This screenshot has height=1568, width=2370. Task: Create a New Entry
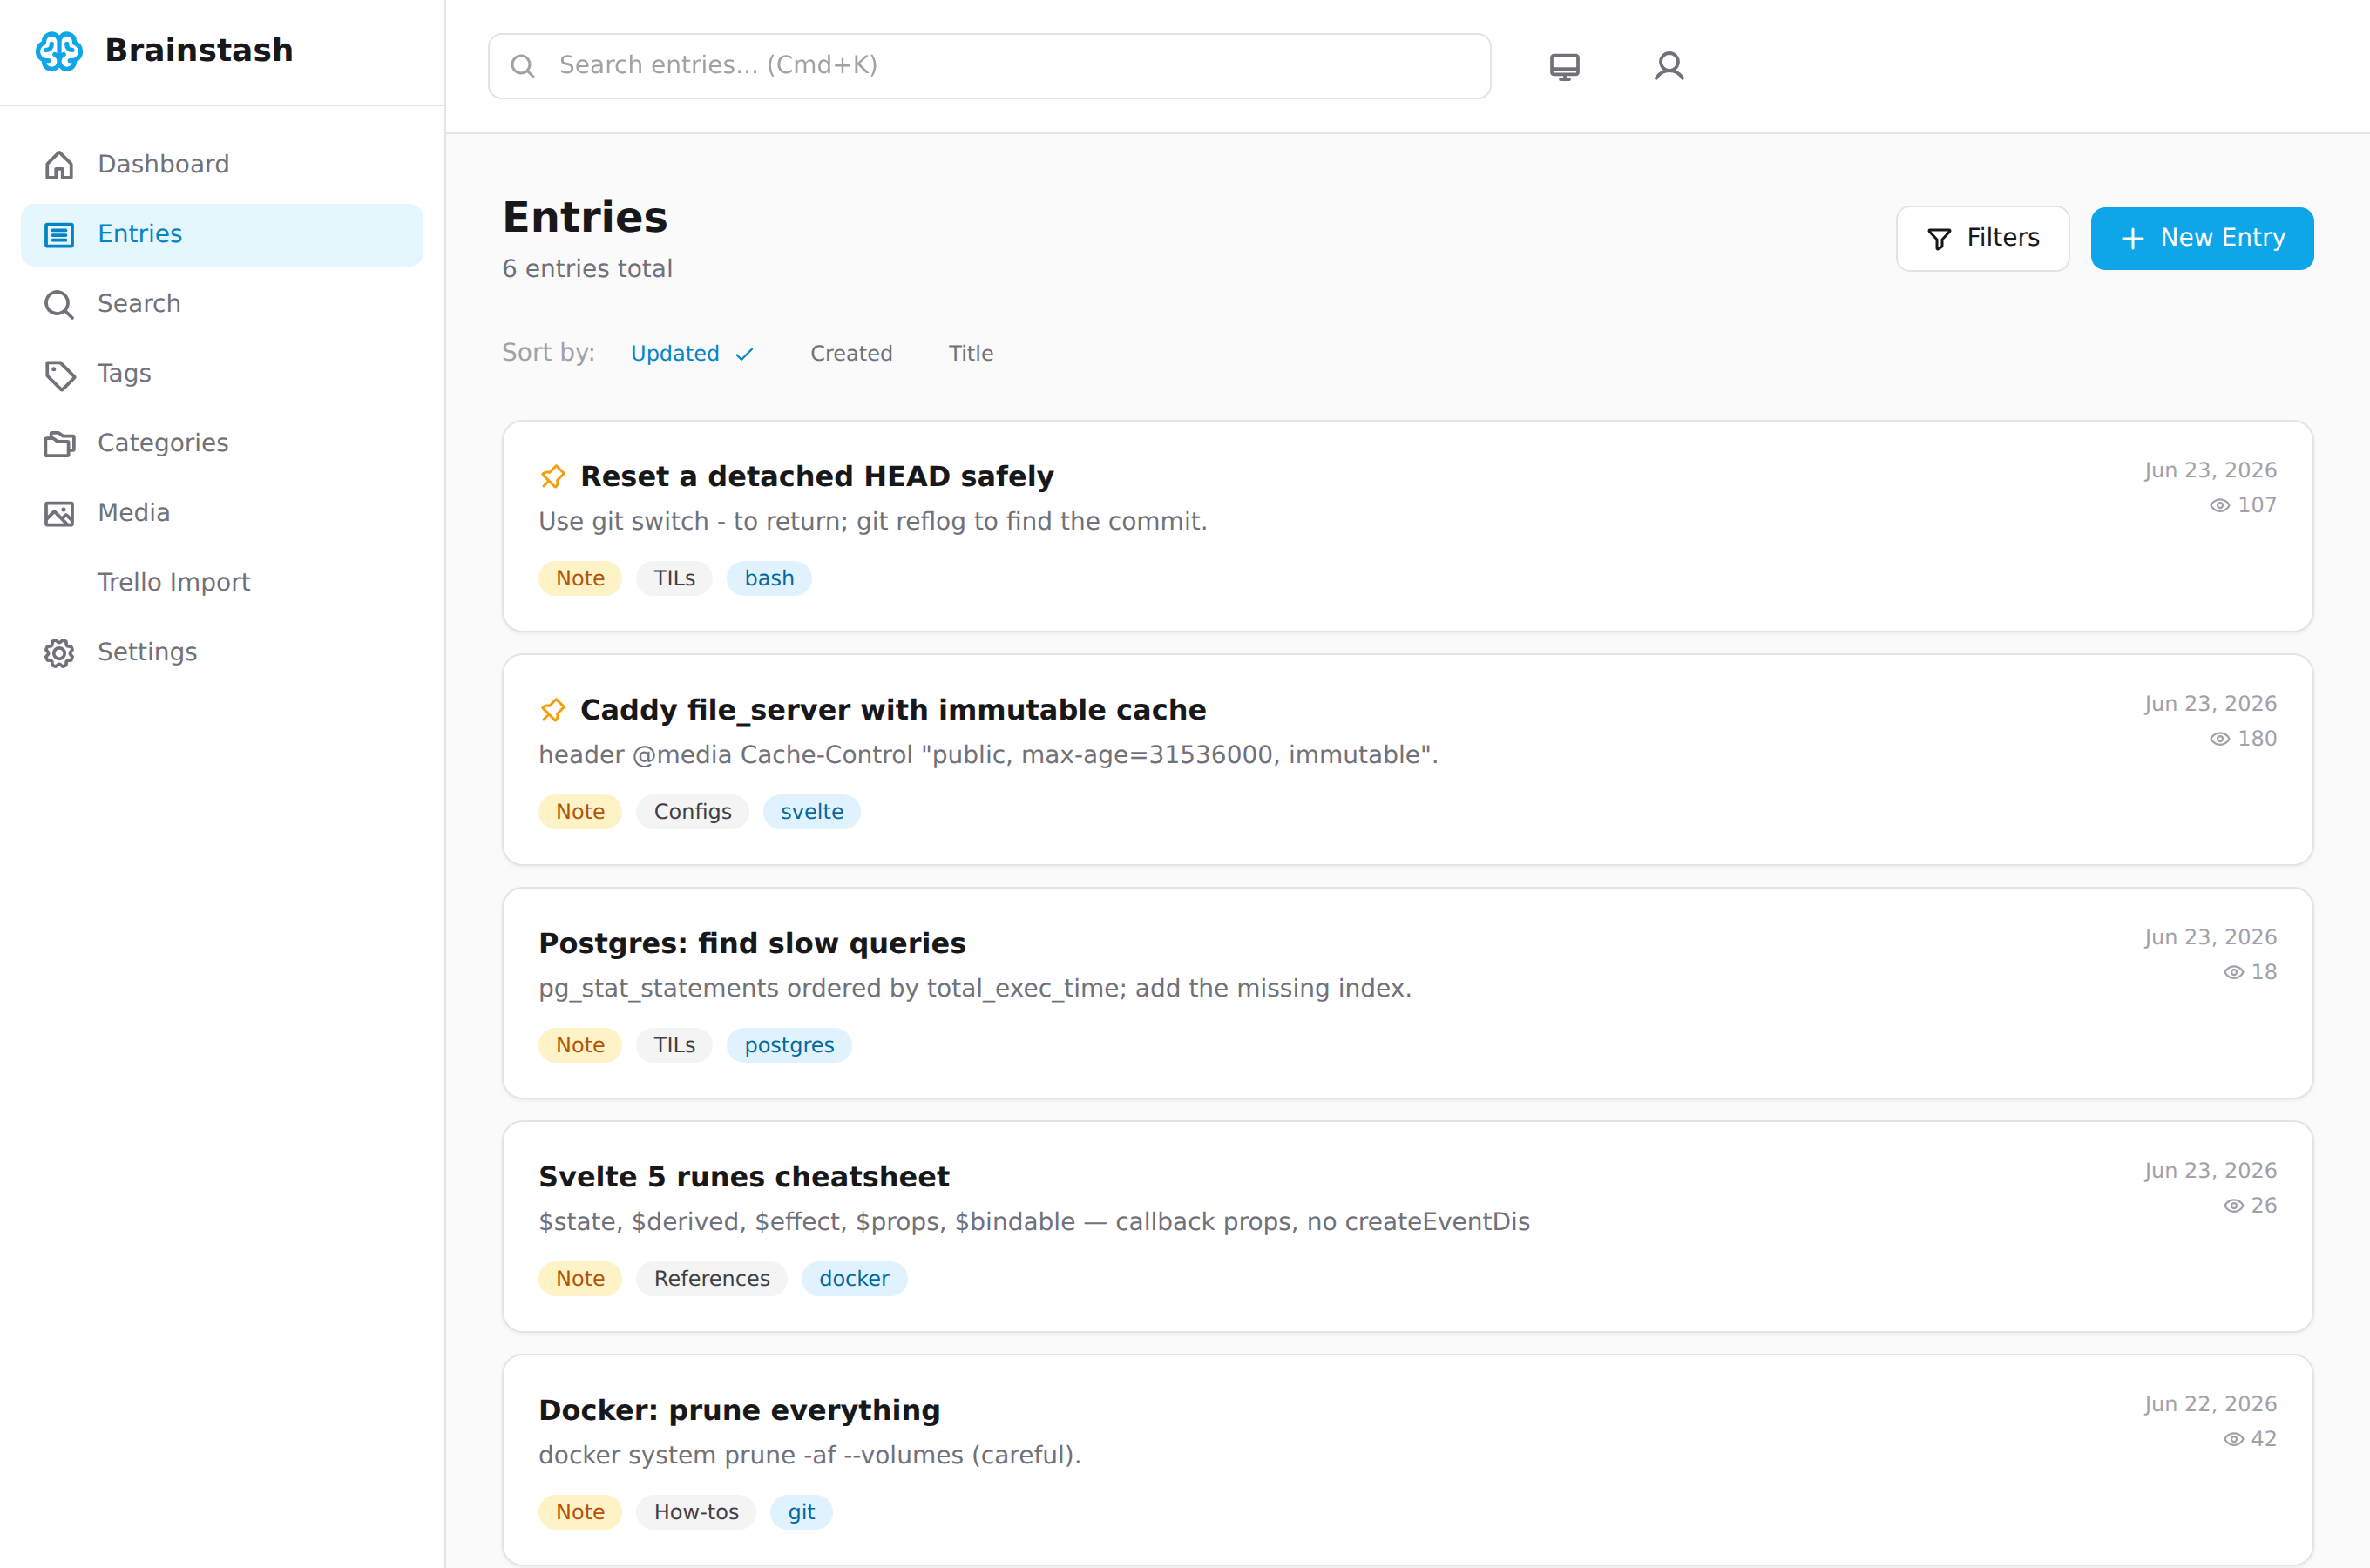2202,238
